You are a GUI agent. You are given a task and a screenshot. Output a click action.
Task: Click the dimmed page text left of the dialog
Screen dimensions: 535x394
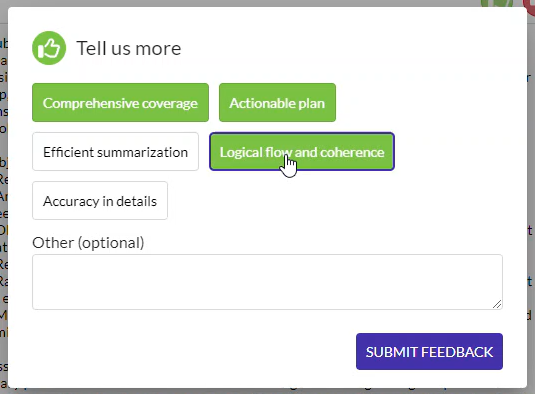point(4,205)
